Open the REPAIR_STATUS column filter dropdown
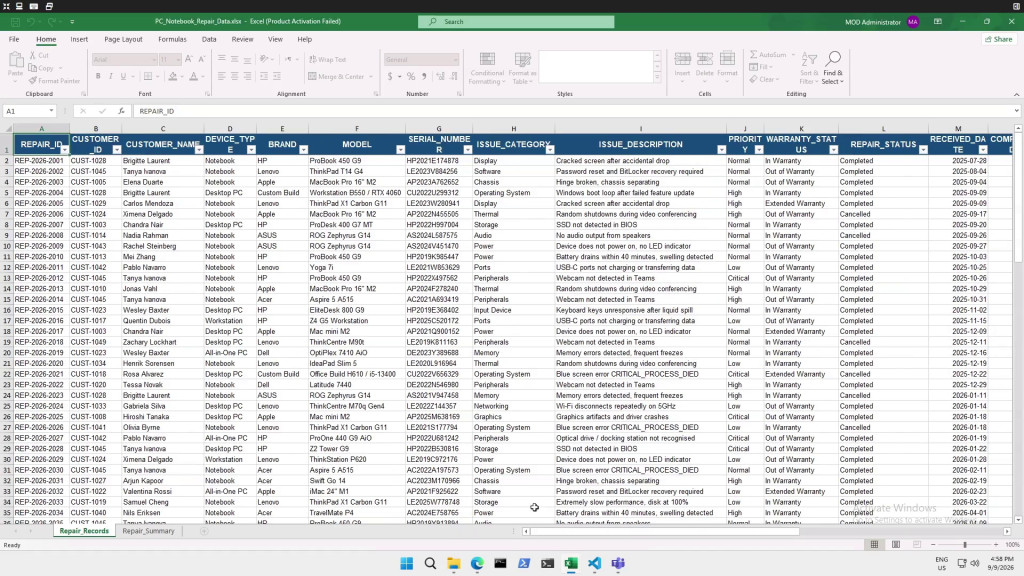This screenshot has width=1024, height=576. coord(923,150)
